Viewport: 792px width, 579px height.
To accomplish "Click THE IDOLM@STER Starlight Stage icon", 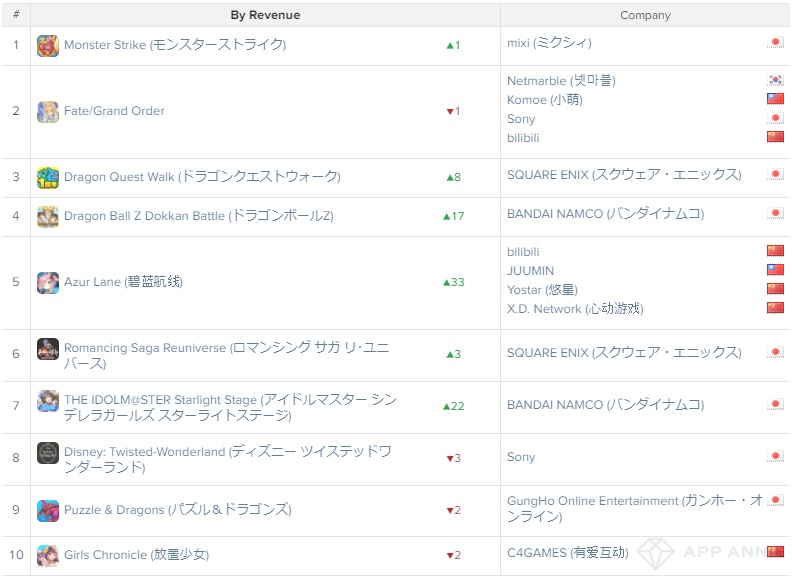I will click(x=47, y=401).
